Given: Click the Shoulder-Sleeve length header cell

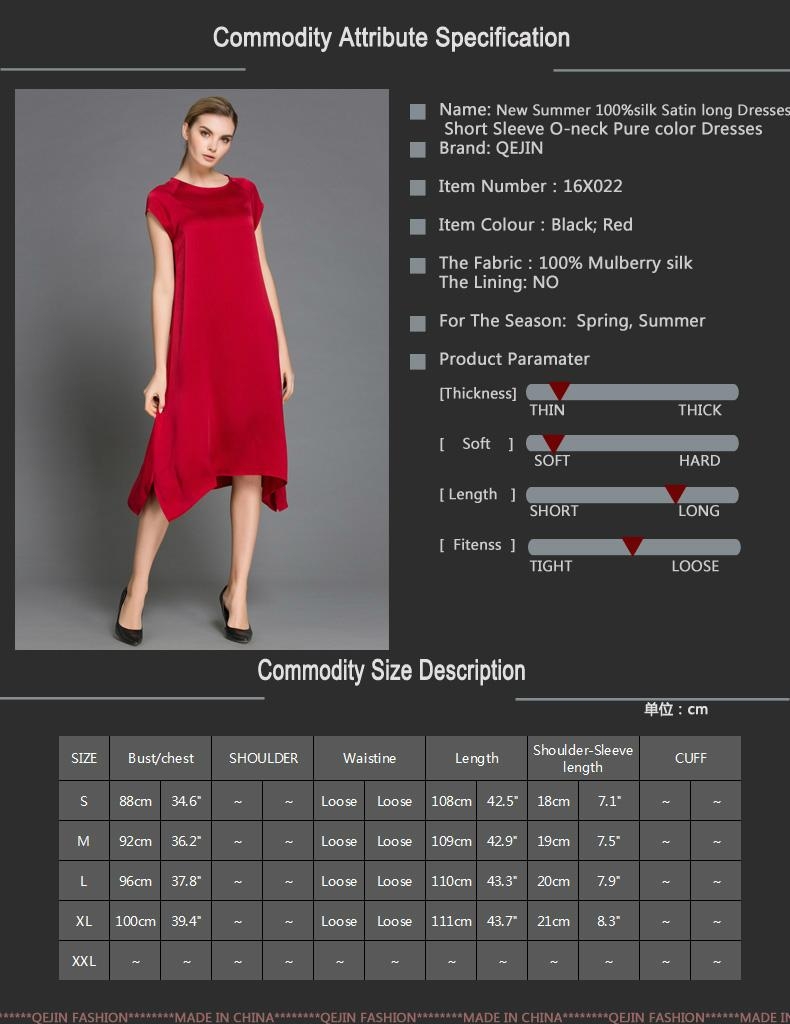Looking at the screenshot, I should [583, 758].
